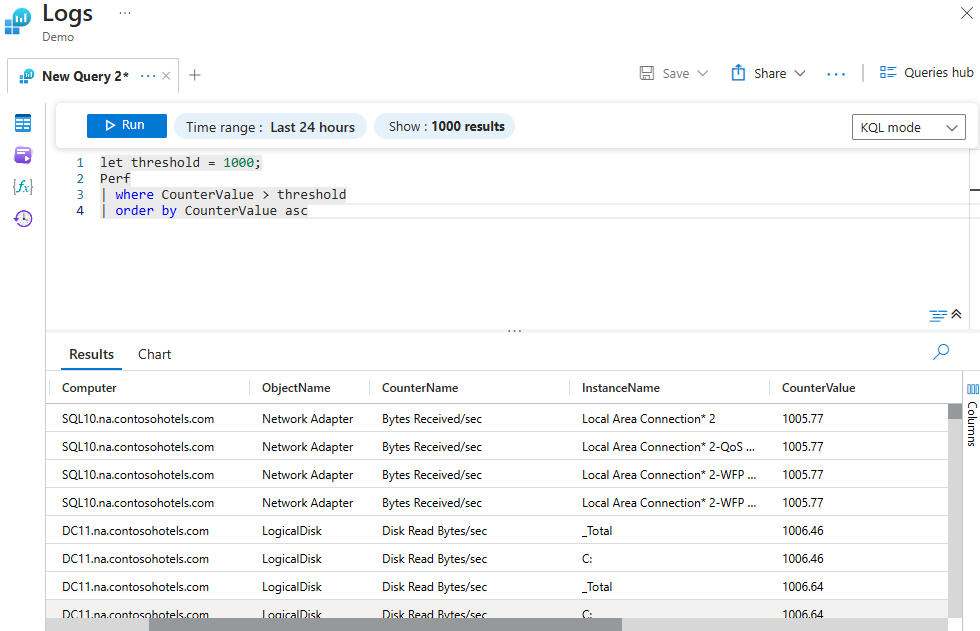Change the Time range Last 24 hours

pos(270,127)
